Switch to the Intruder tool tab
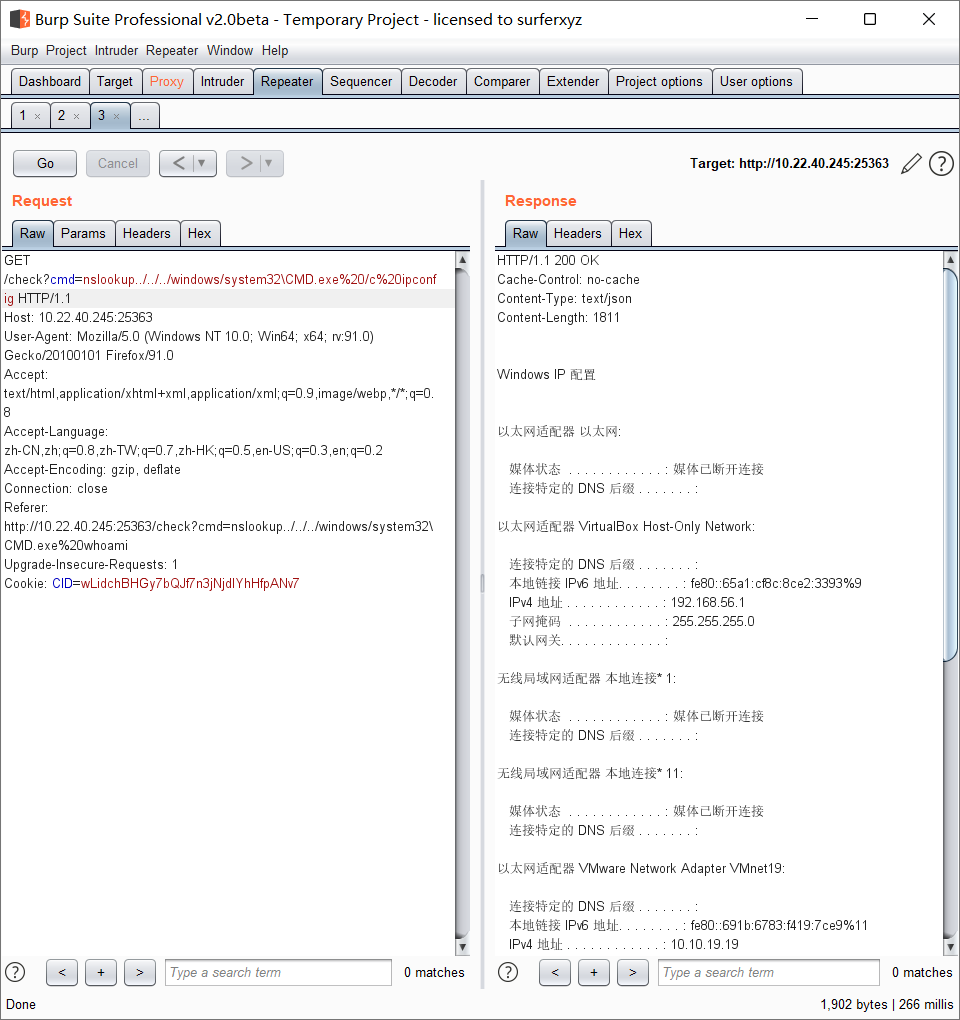 pos(222,82)
